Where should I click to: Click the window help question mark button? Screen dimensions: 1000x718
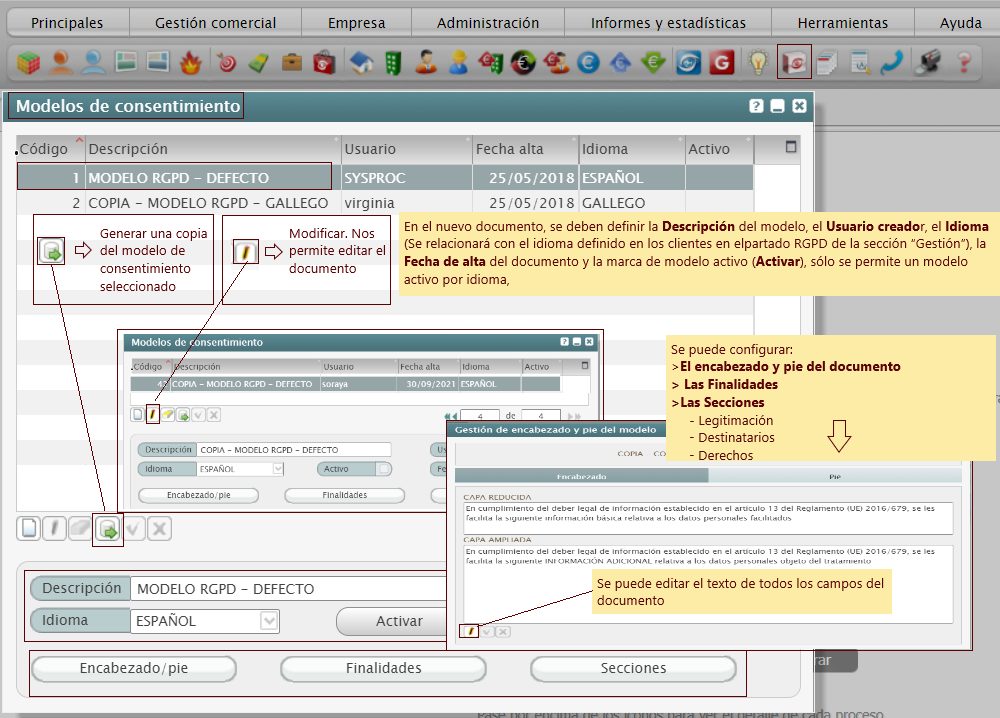[756, 106]
